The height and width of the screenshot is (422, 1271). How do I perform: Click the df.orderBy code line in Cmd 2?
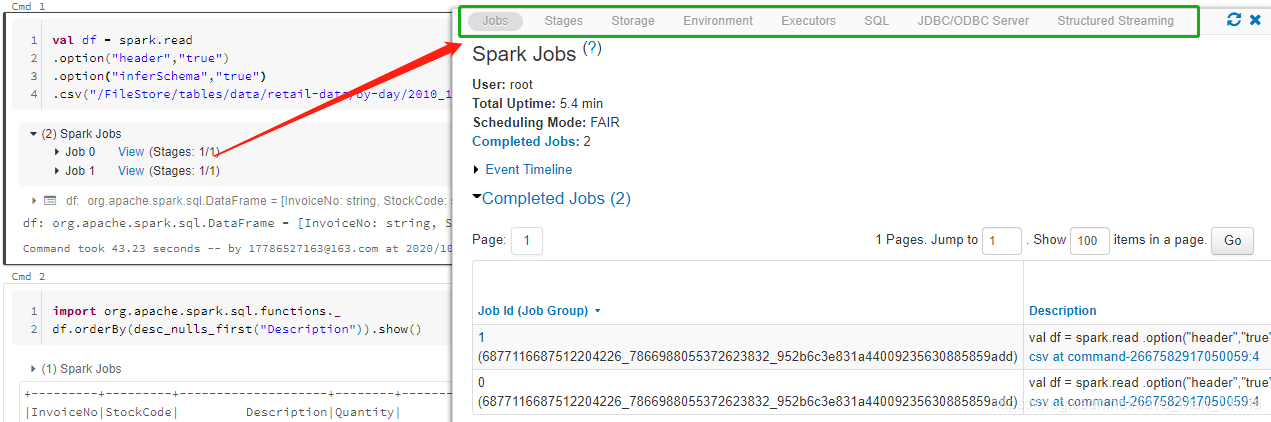237,329
